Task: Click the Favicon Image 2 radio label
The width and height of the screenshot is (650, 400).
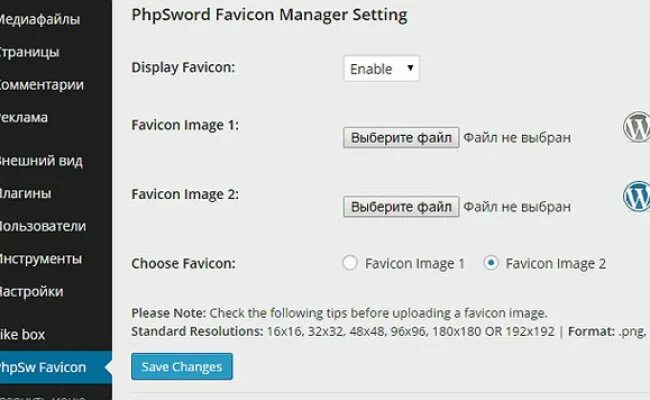Action: [x=556, y=264]
